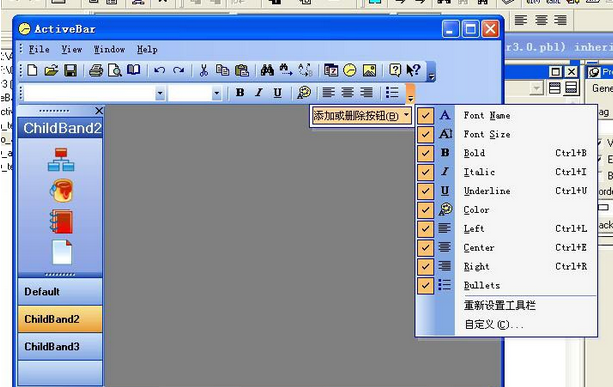The image size is (613, 387).
Task: Click the Bullets list toolbar icon
Action: [392, 93]
